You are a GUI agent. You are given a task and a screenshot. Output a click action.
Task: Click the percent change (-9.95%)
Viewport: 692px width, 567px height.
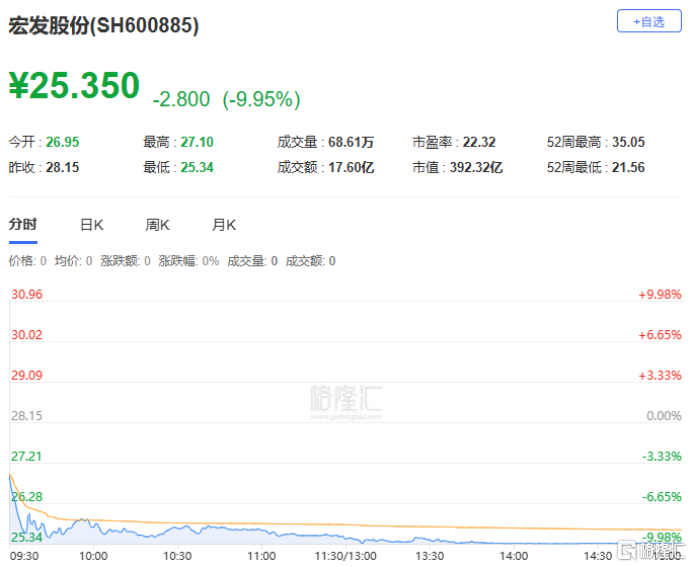pyautogui.click(x=261, y=99)
